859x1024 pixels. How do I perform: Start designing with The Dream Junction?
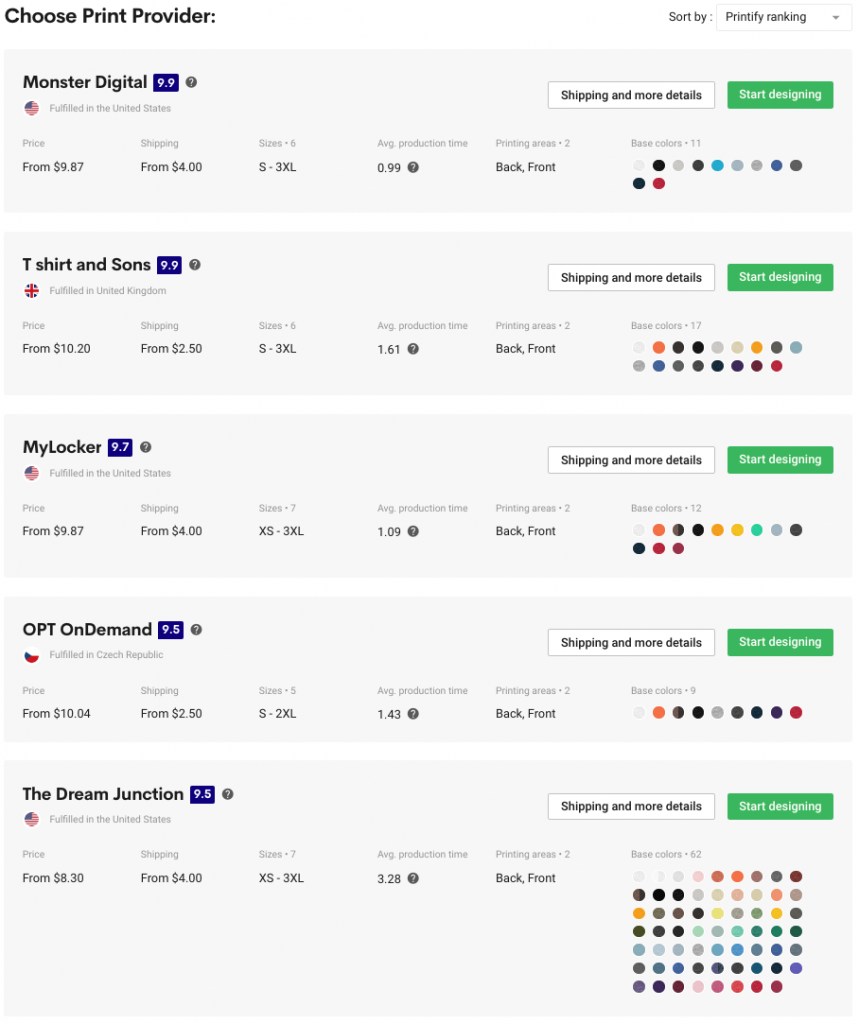pos(780,806)
